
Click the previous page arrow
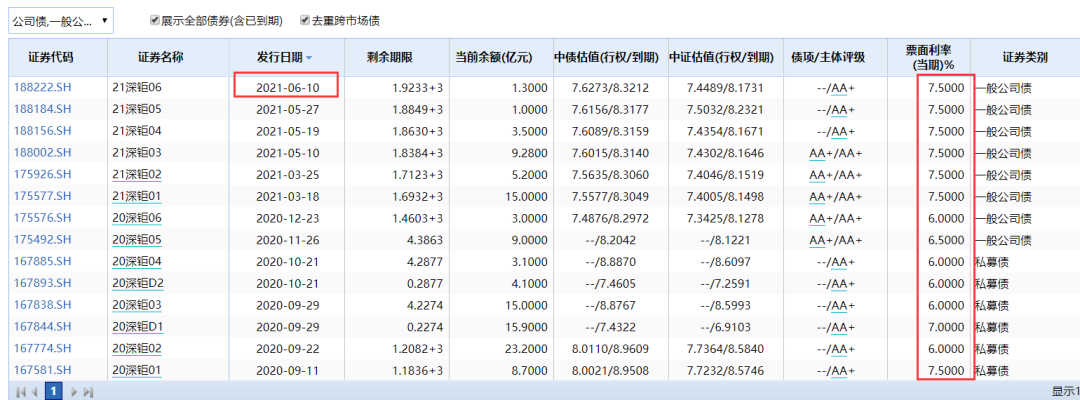(34, 391)
